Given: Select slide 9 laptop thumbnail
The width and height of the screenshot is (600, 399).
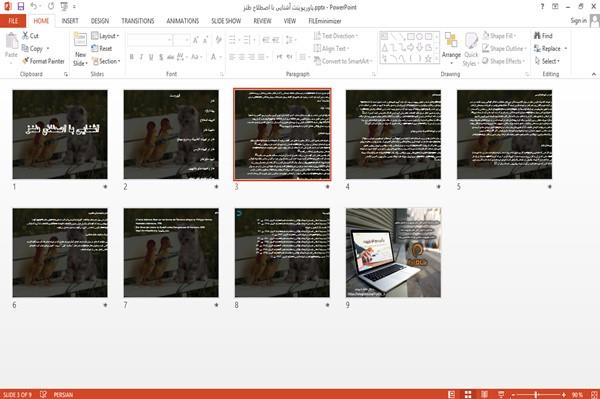Looking at the screenshot, I should [393, 252].
